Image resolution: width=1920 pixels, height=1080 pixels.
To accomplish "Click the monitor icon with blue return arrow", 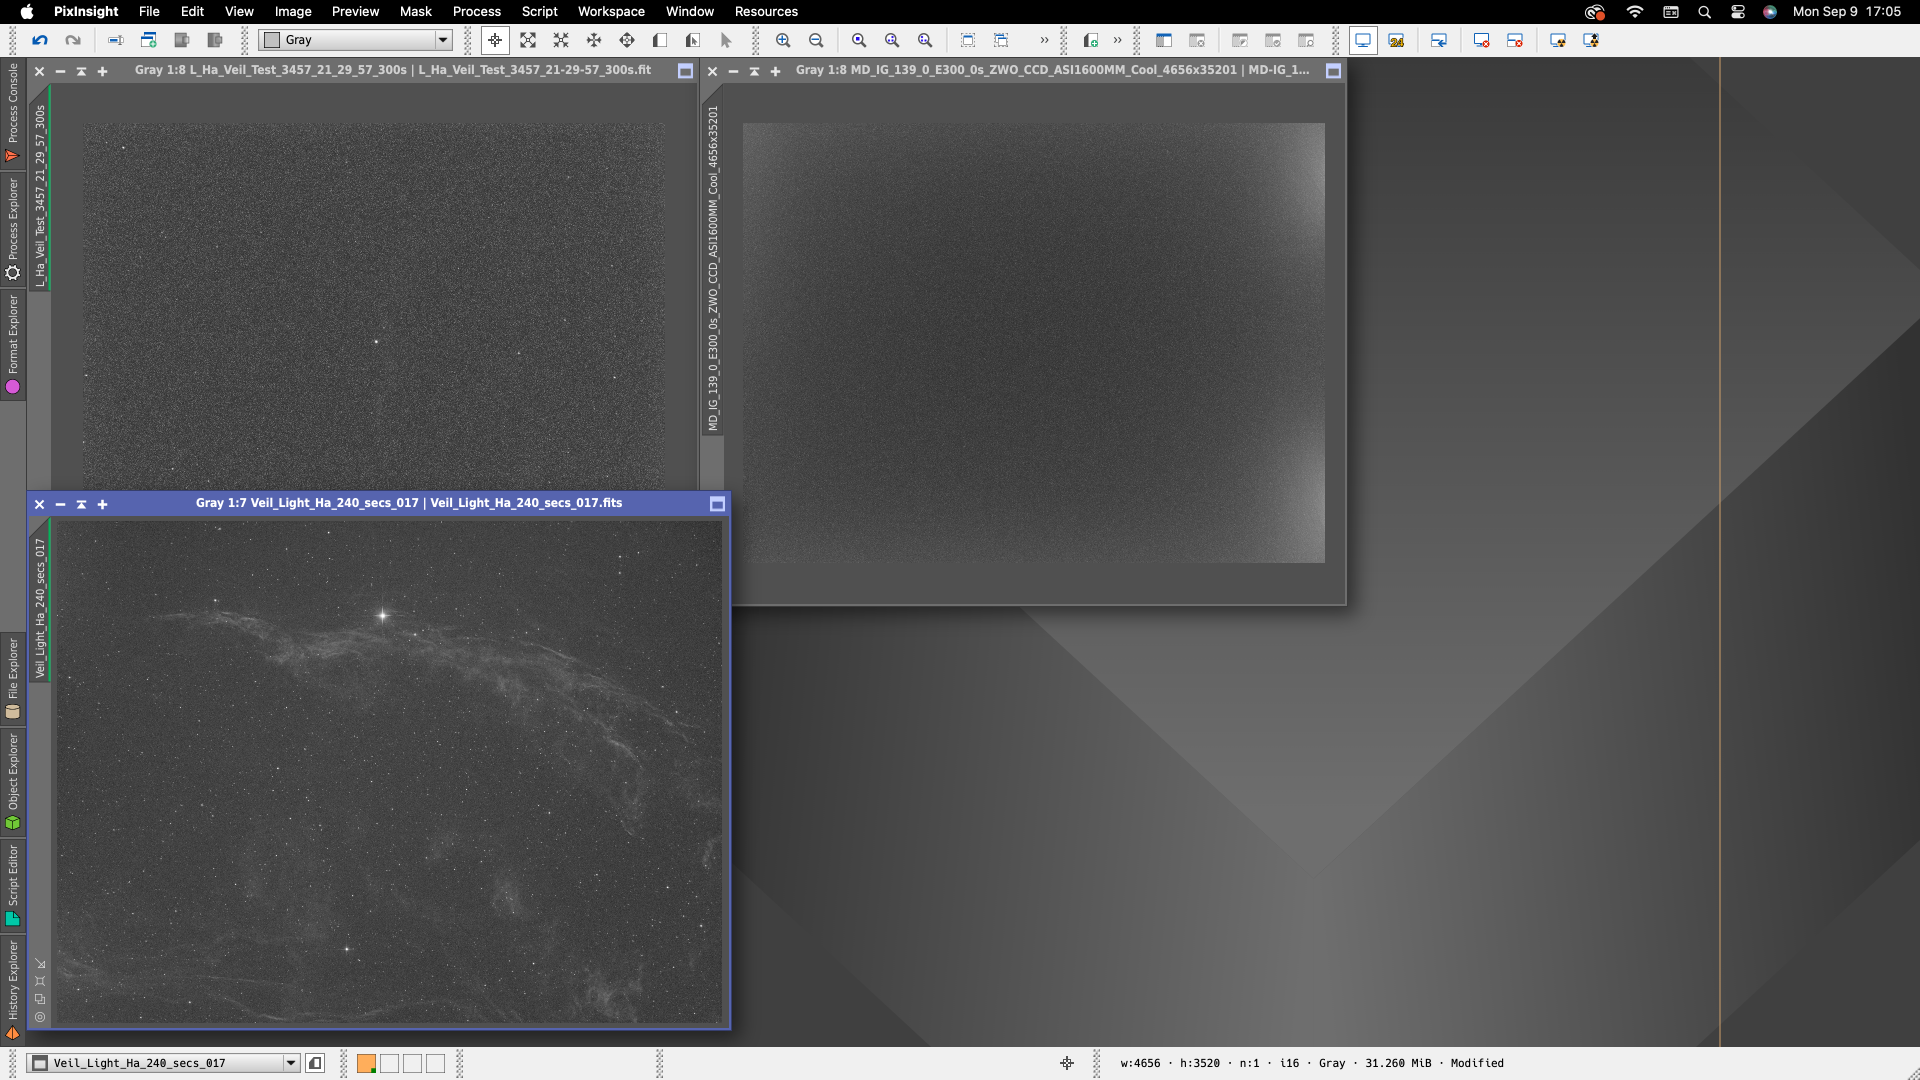I will (1439, 40).
